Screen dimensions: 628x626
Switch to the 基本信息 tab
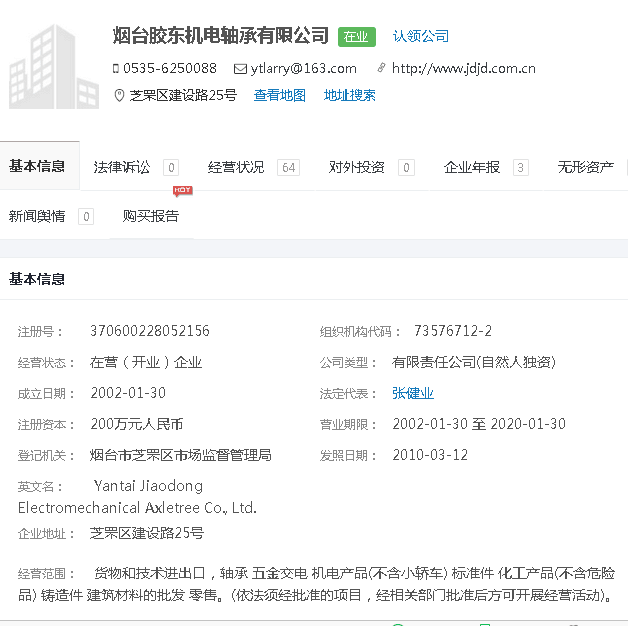tap(38, 167)
